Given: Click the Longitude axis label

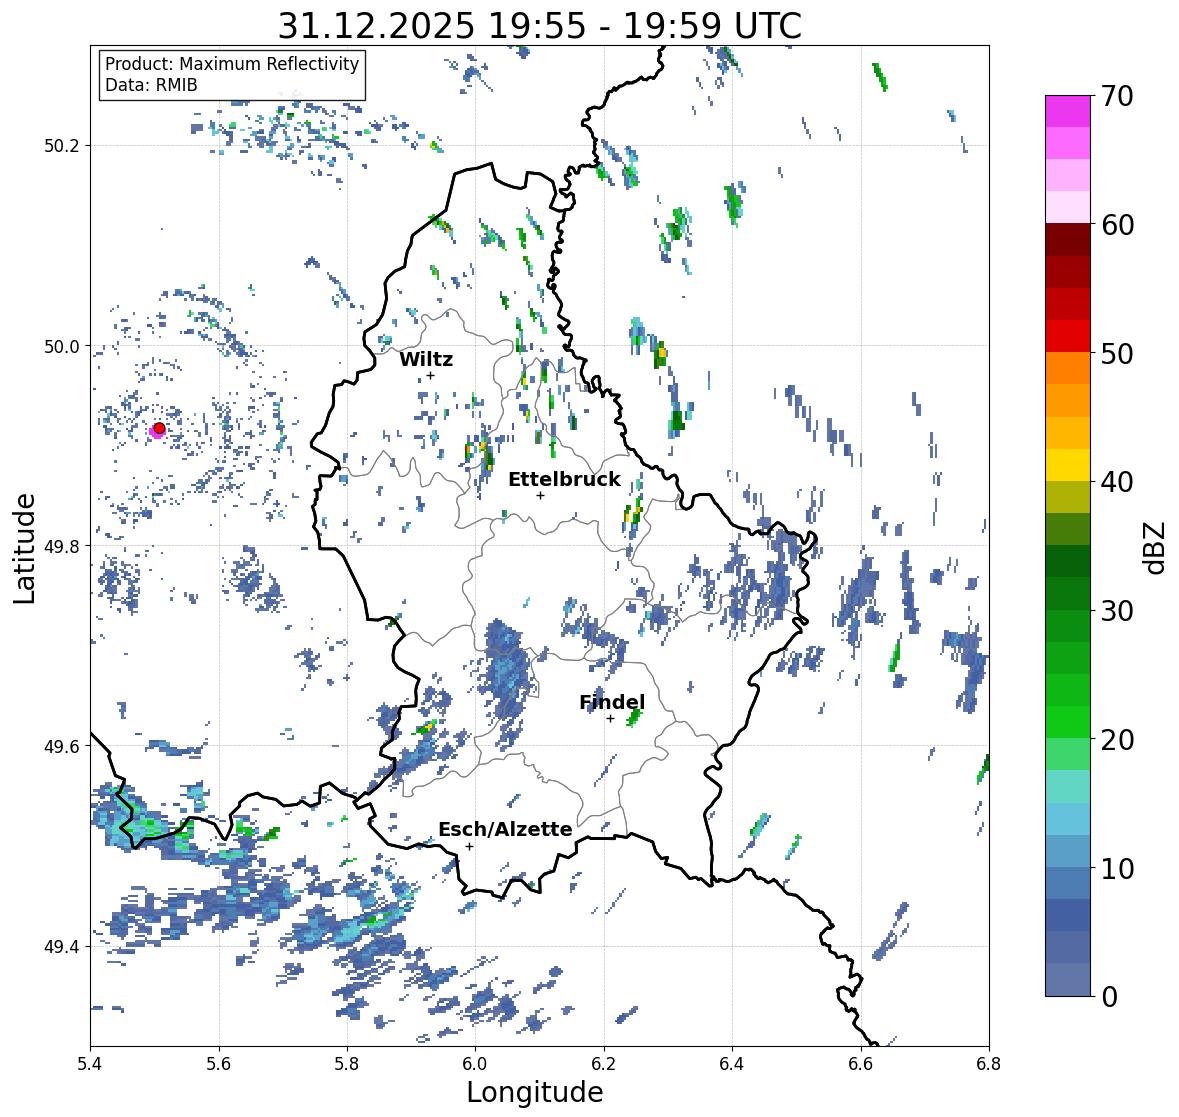Looking at the screenshot, I should click(x=535, y=1092).
